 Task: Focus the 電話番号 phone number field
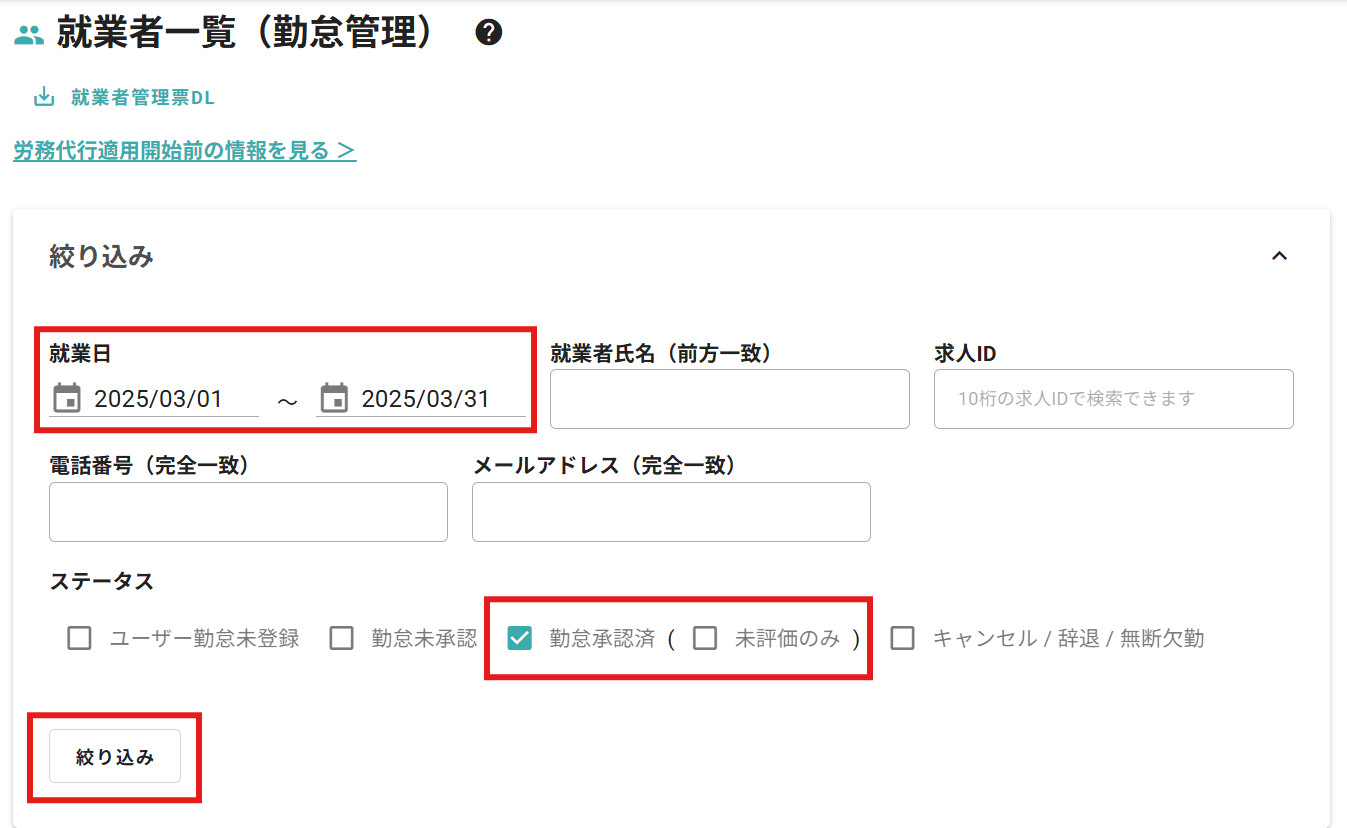(x=248, y=512)
